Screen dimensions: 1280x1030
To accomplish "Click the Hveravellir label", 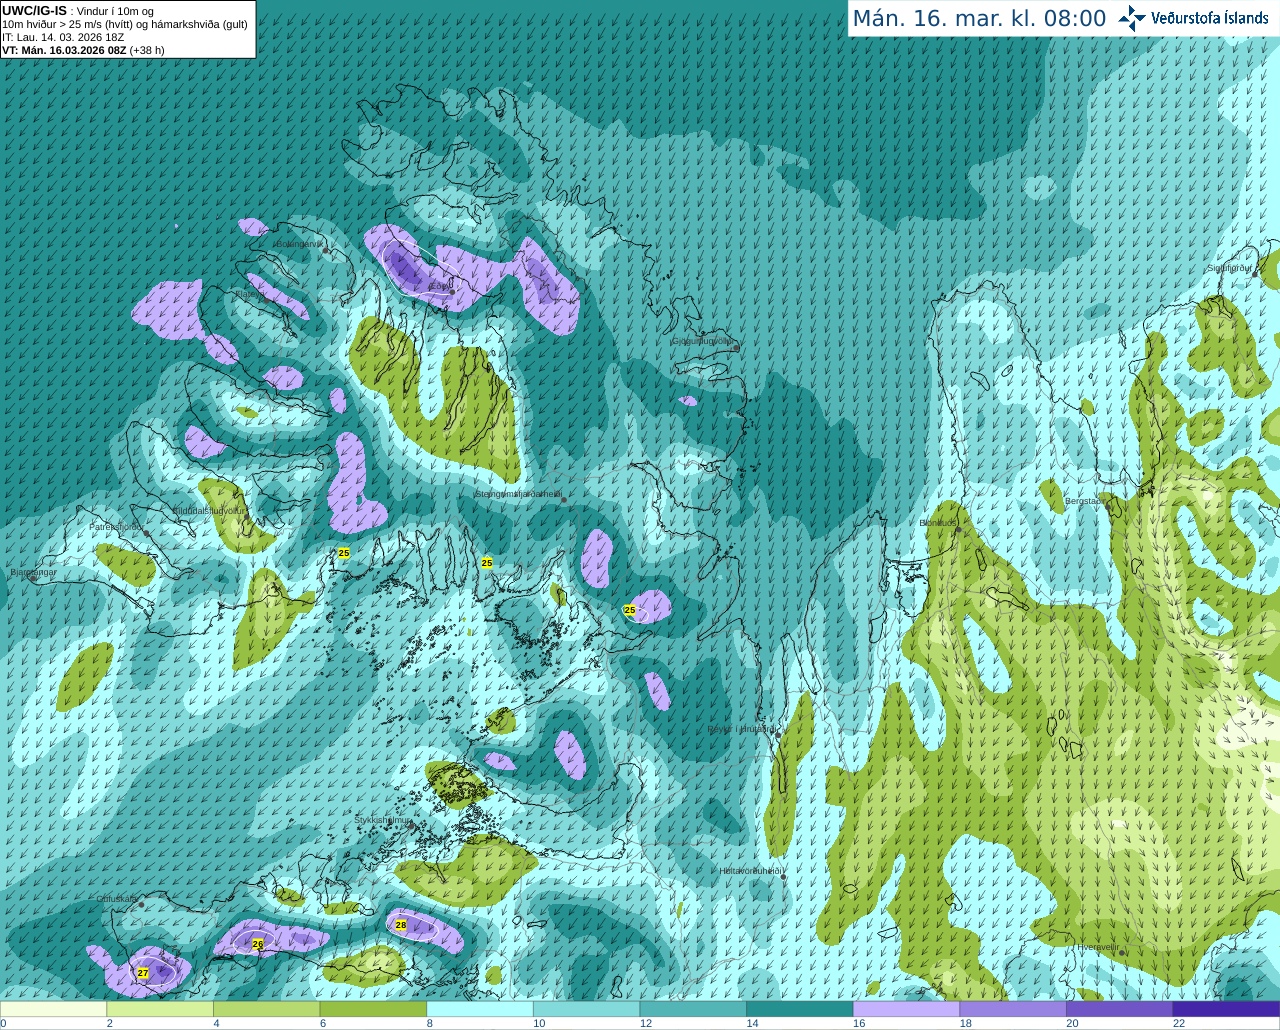I will tap(1098, 946).
